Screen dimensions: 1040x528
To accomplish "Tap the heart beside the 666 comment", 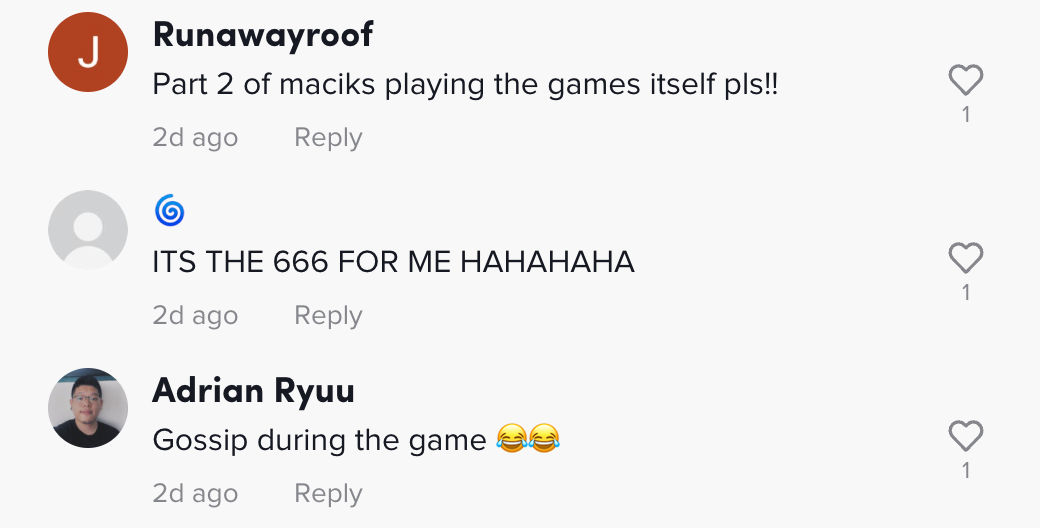I will (x=966, y=257).
